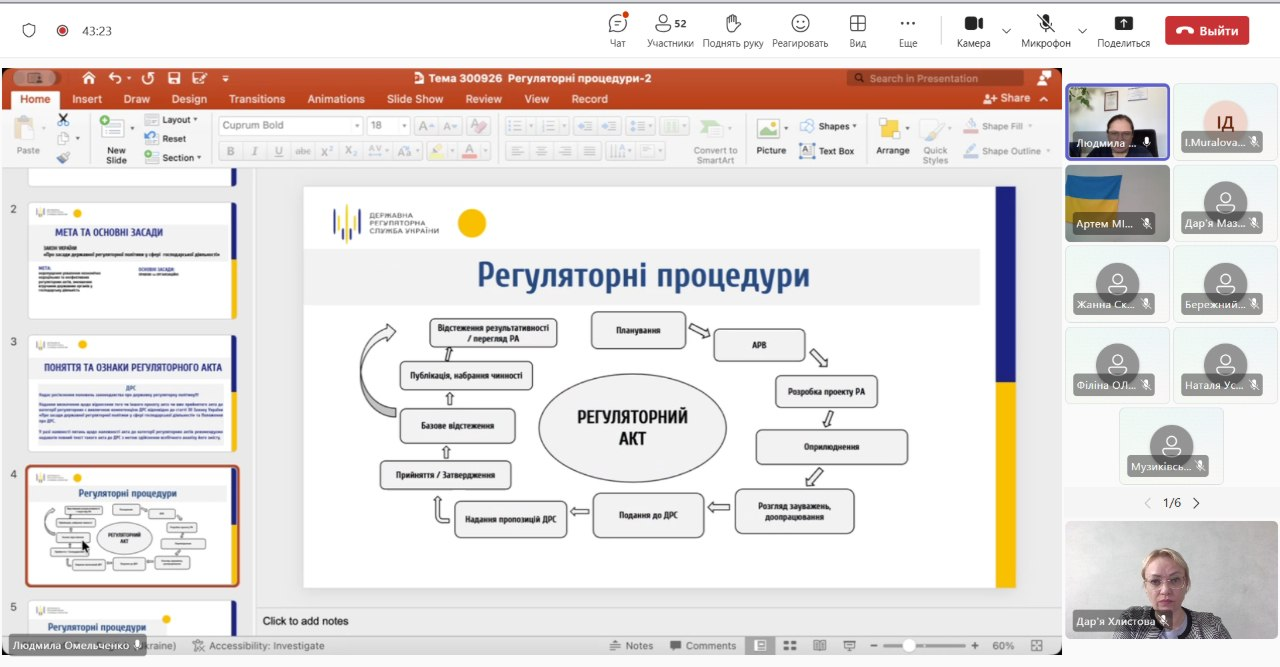The image size is (1280, 667).
Task: Click the PowerPoint home icon in title bar
Action: click(x=89, y=78)
